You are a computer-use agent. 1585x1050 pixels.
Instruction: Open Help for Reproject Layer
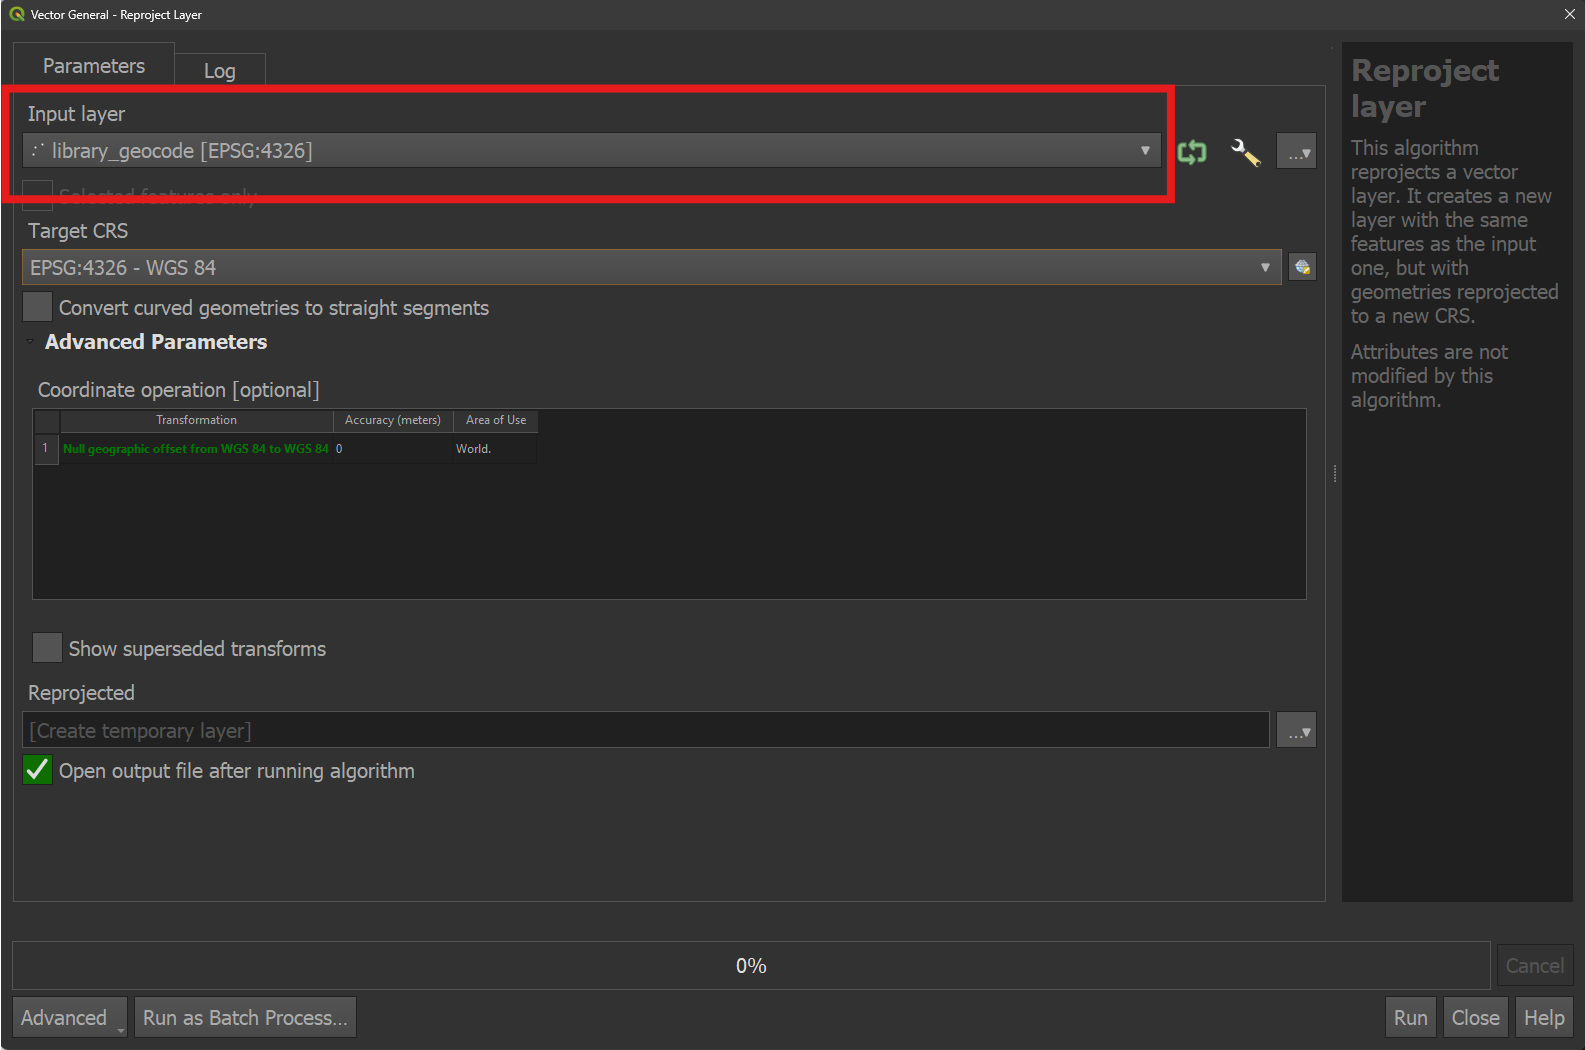tap(1544, 1017)
